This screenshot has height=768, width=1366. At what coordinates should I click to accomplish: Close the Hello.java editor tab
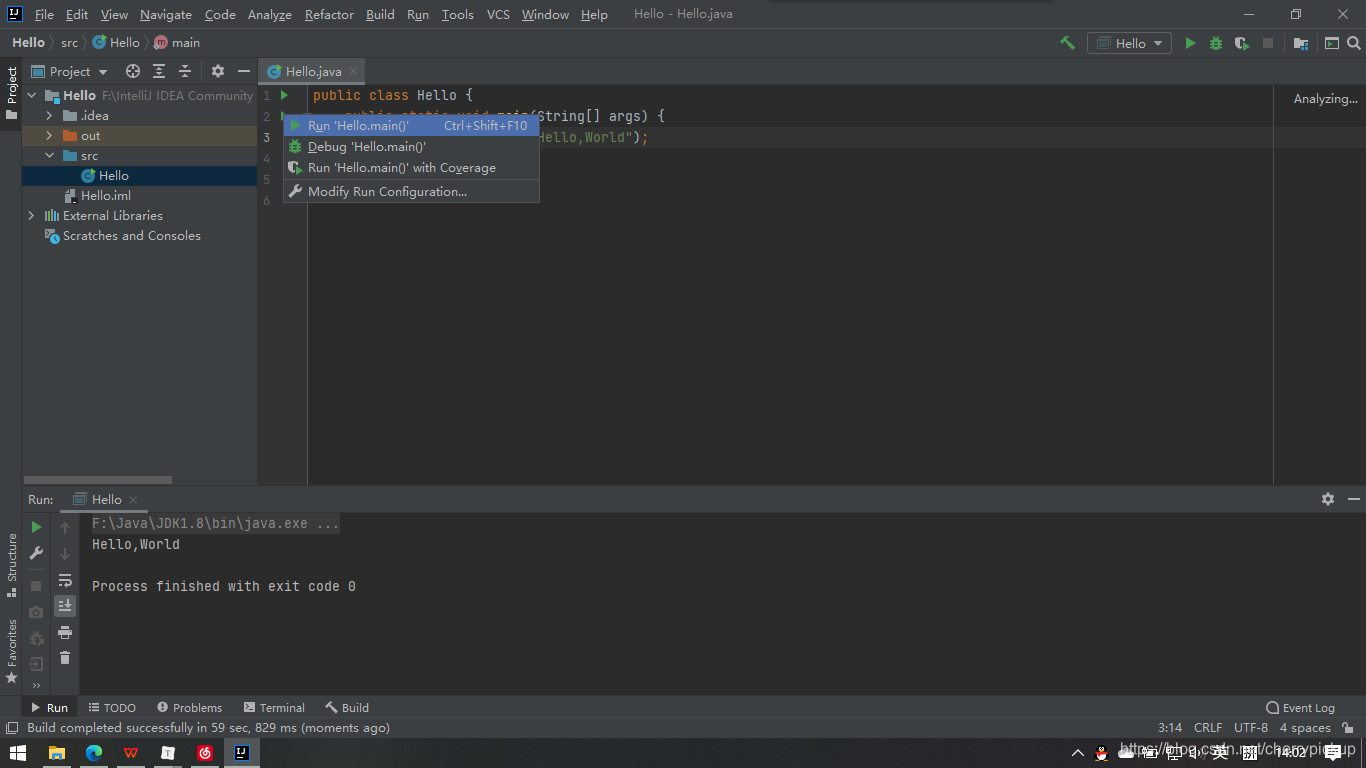pyautogui.click(x=354, y=72)
